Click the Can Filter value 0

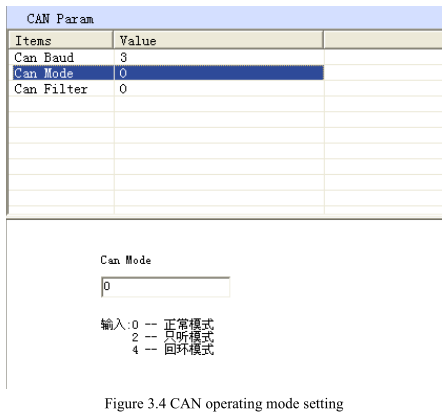[x=123, y=89]
